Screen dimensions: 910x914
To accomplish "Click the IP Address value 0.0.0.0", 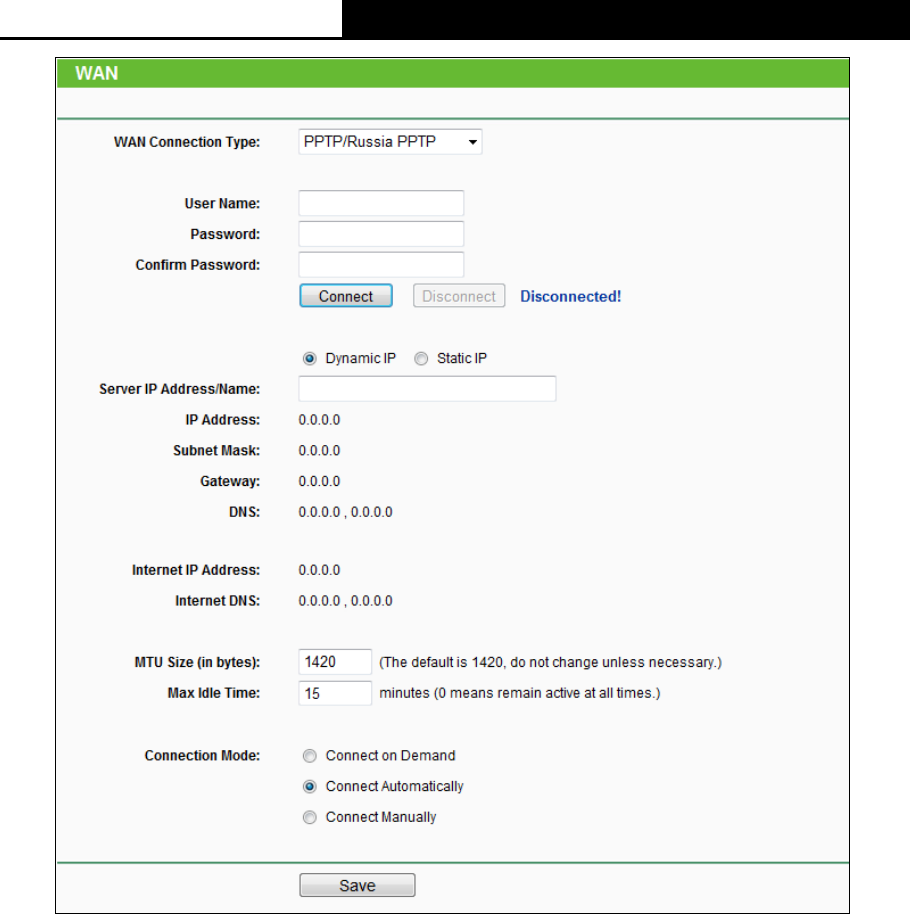I will pyautogui.click(x=319, y=420).
